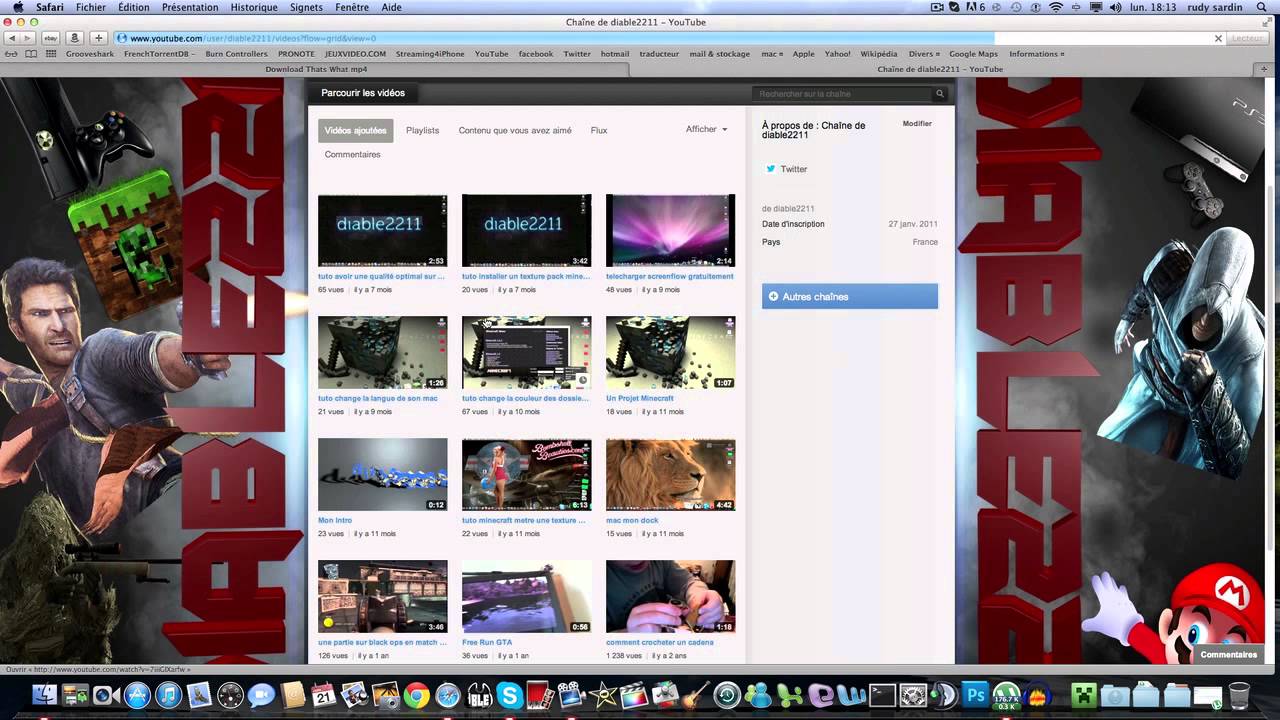
Task: Open iCal calendar from the dock
Action: pyautogui.click(x=323, y=694)
